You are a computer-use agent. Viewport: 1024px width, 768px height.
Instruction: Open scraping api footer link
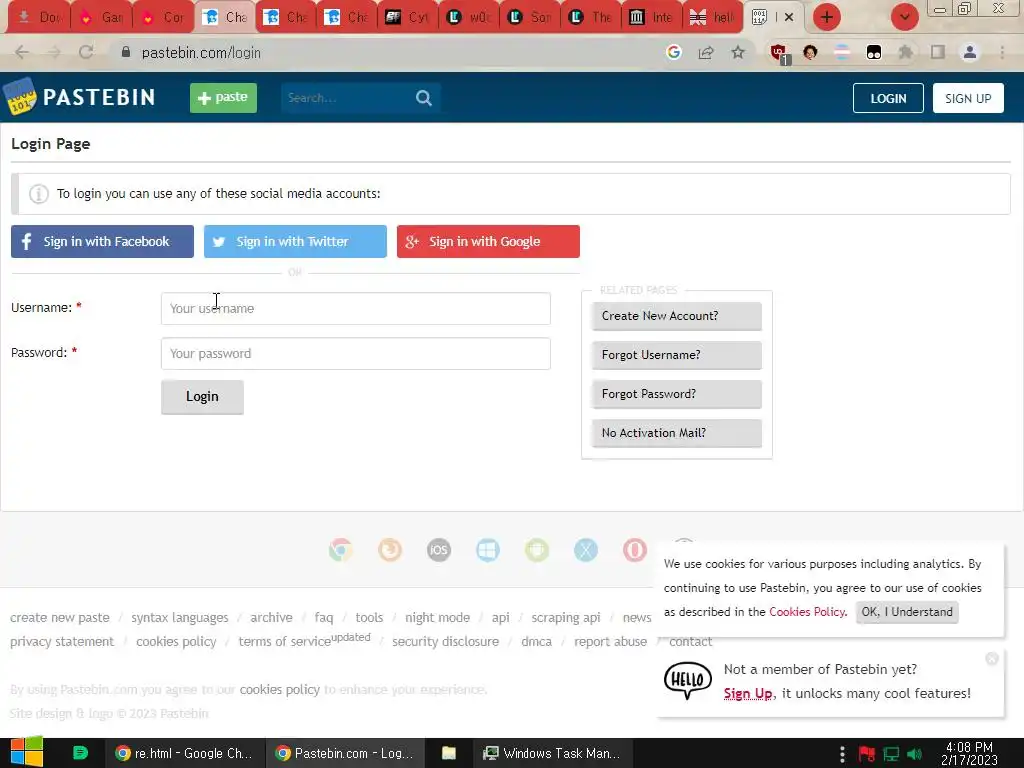566,618
